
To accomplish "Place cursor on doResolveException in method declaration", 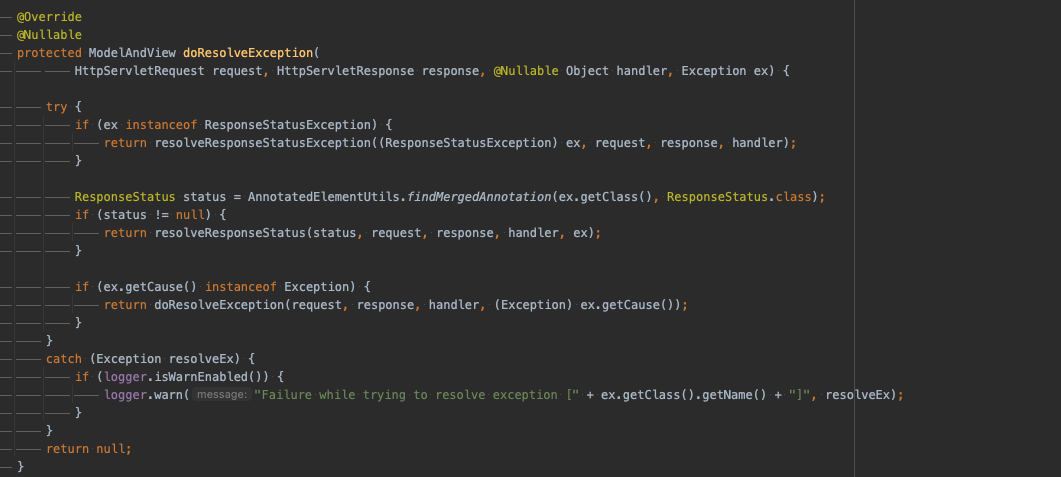I will pyautogui.click(x=248, y=53).
